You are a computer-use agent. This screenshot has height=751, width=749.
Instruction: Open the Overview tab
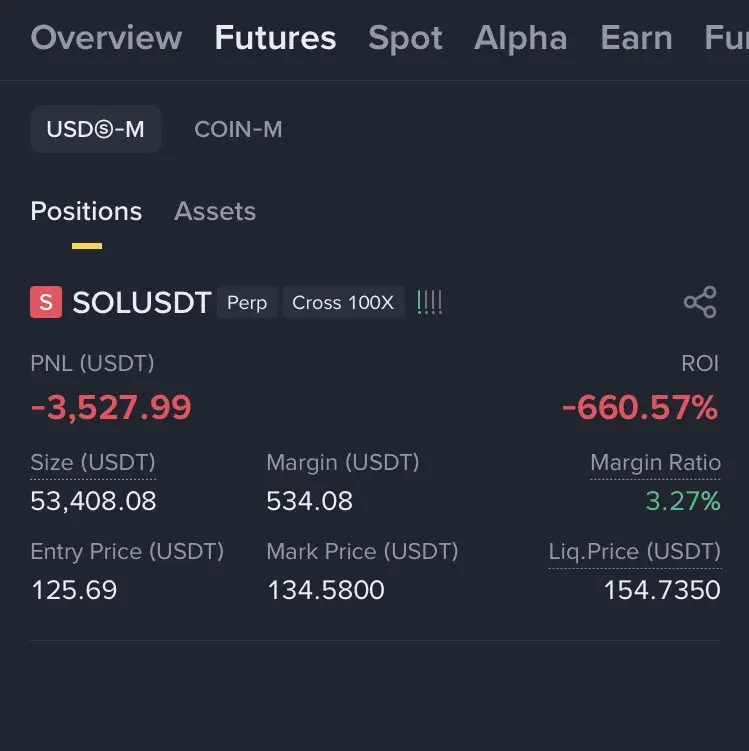[x=106, y=38]
